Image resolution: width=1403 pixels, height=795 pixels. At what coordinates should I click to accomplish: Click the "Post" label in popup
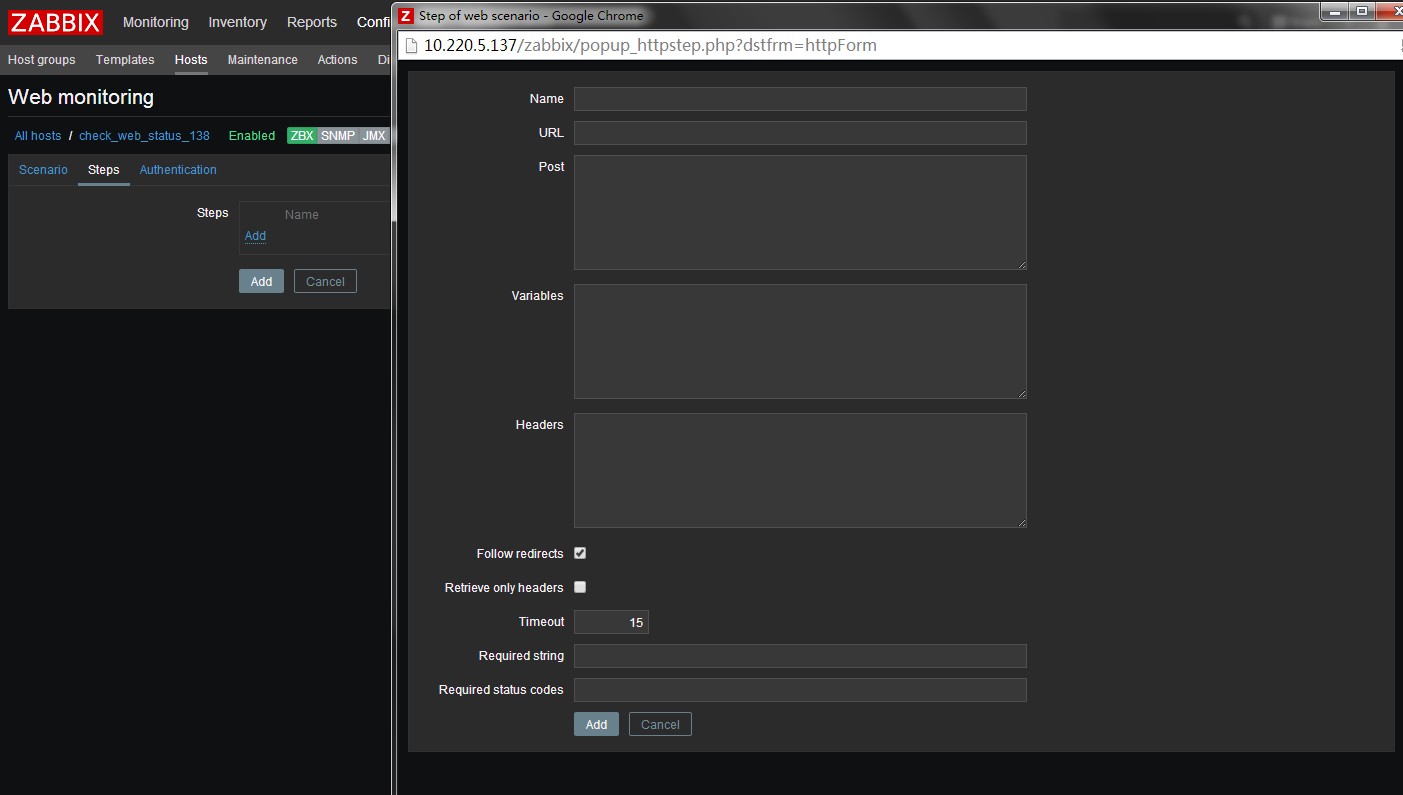[551, 167]
